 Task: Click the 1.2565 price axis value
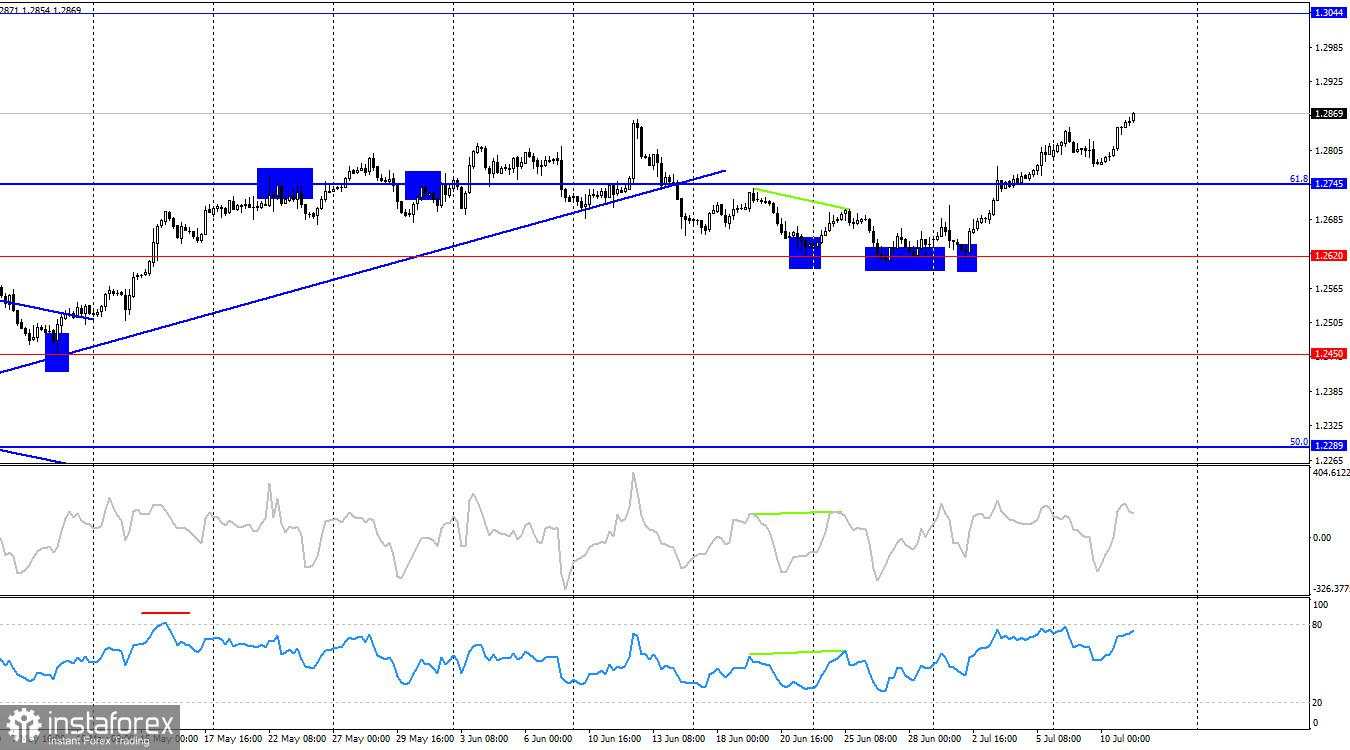(1328, 288)
